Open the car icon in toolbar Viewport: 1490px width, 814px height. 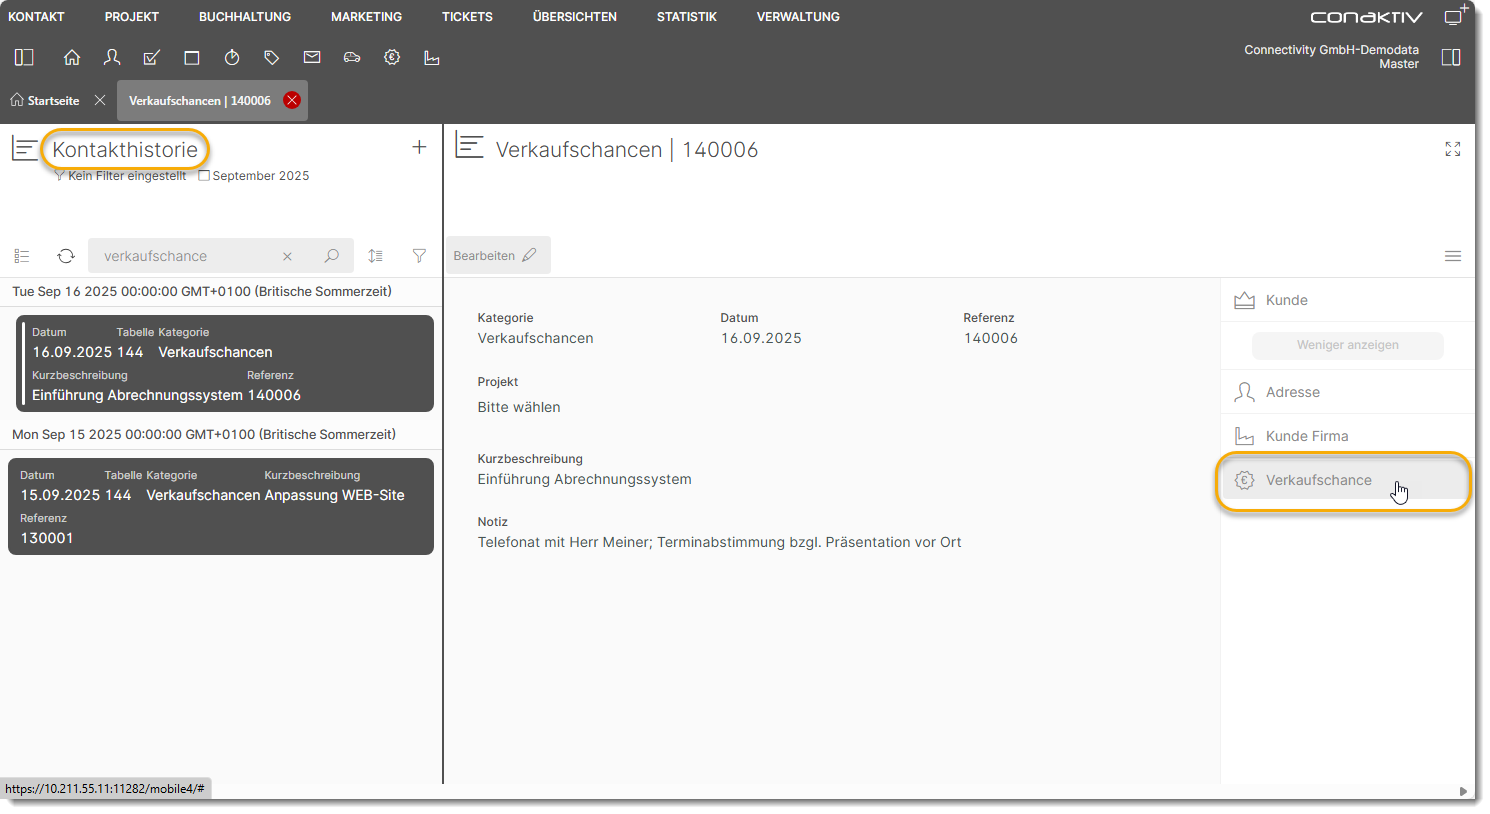pyautogui.click(x=352, y=58)
